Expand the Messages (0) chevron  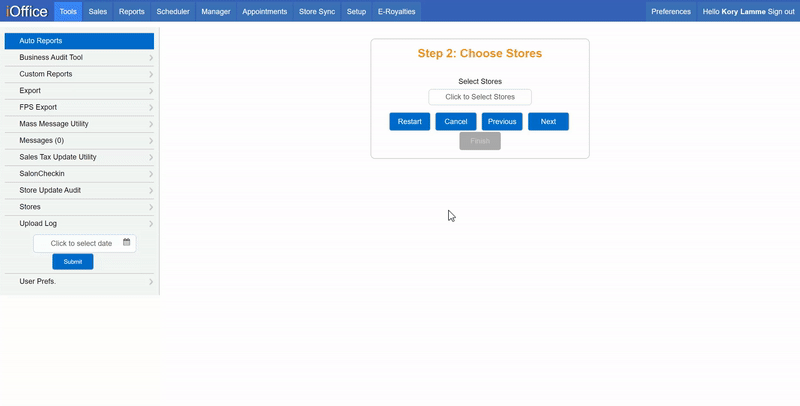point(151,141)
